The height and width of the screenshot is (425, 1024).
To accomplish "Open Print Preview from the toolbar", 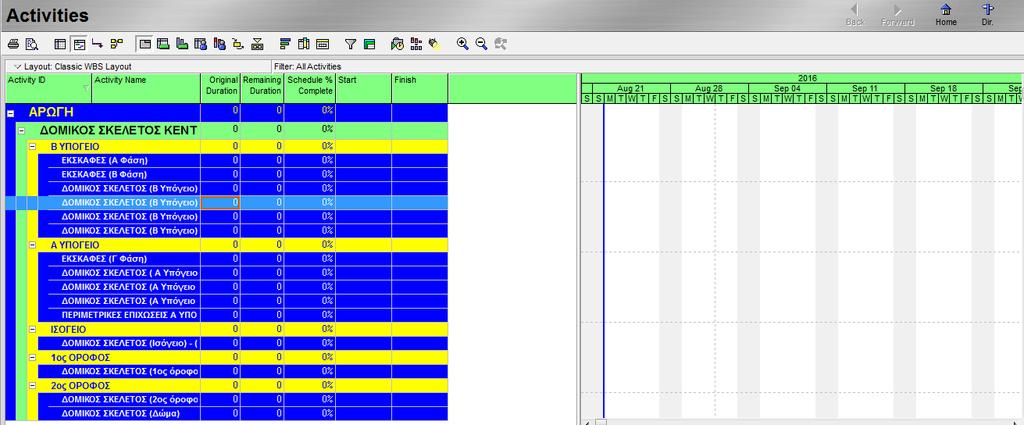I will click(32, 44).
